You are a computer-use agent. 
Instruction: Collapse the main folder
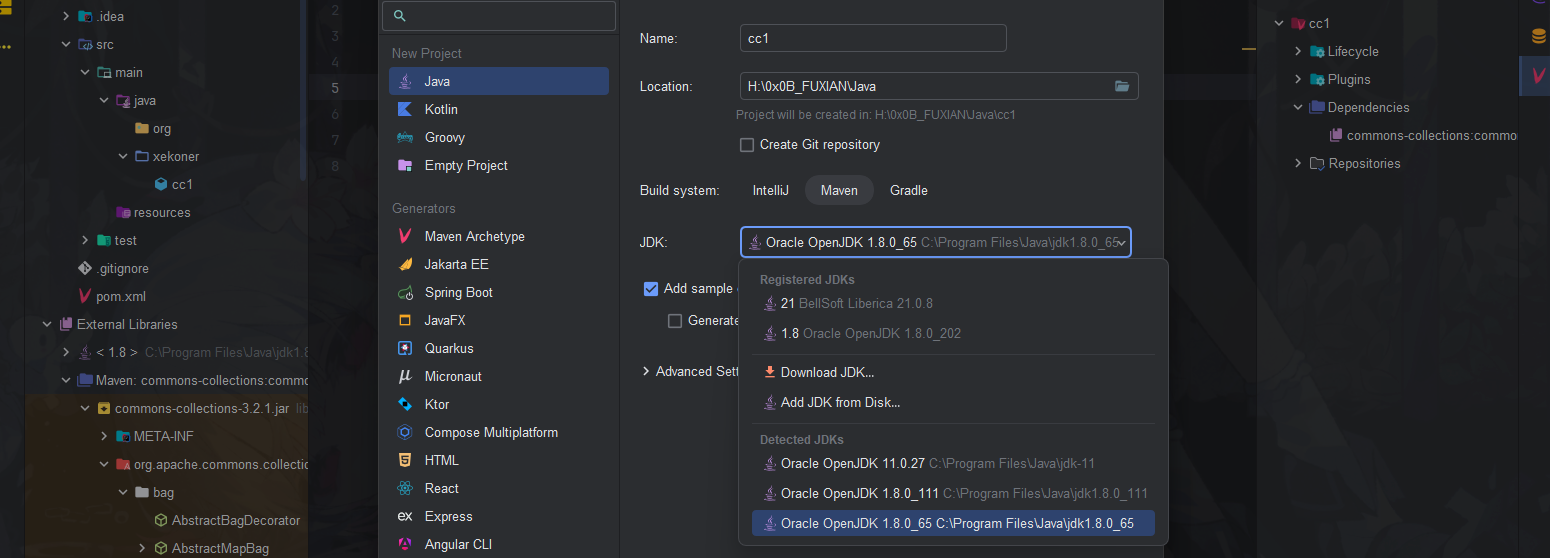point(85,73)
